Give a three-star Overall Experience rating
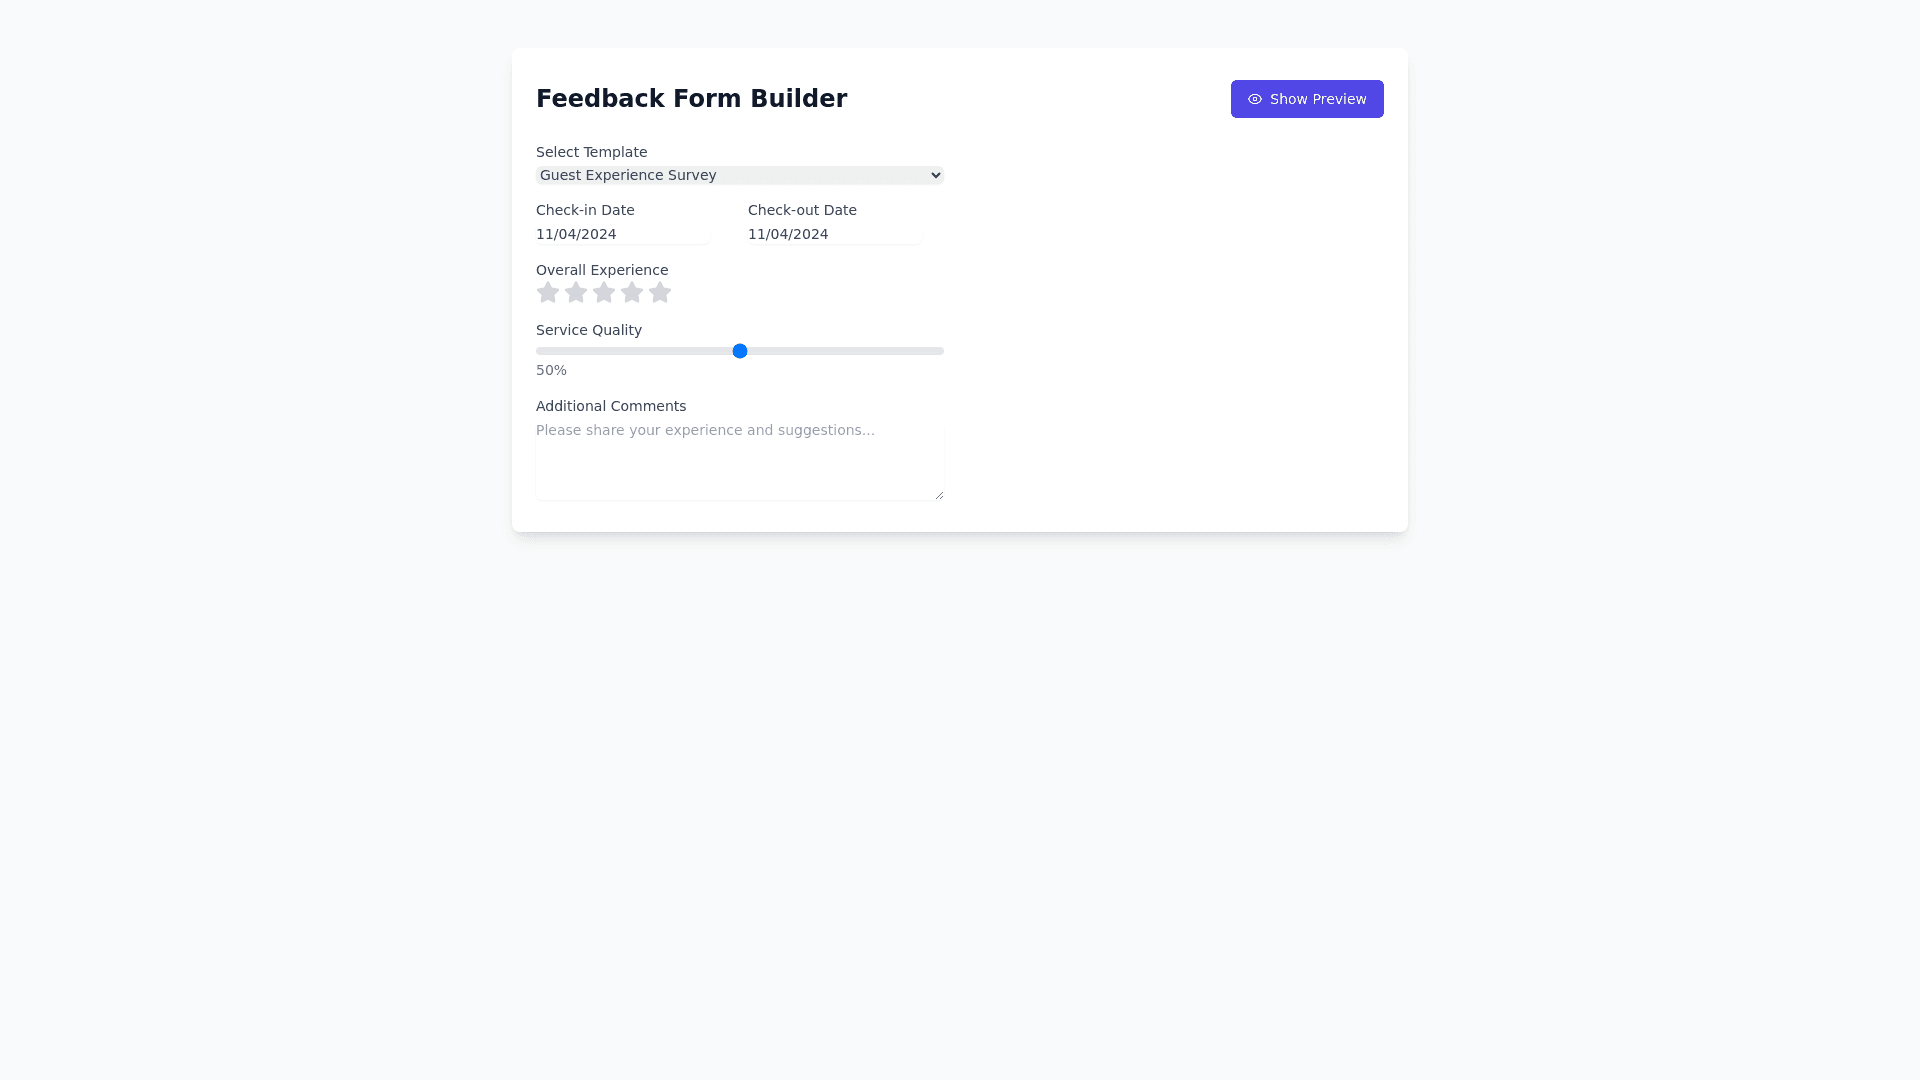This screenshot has width=1920, height=1080. click(604, 293)
